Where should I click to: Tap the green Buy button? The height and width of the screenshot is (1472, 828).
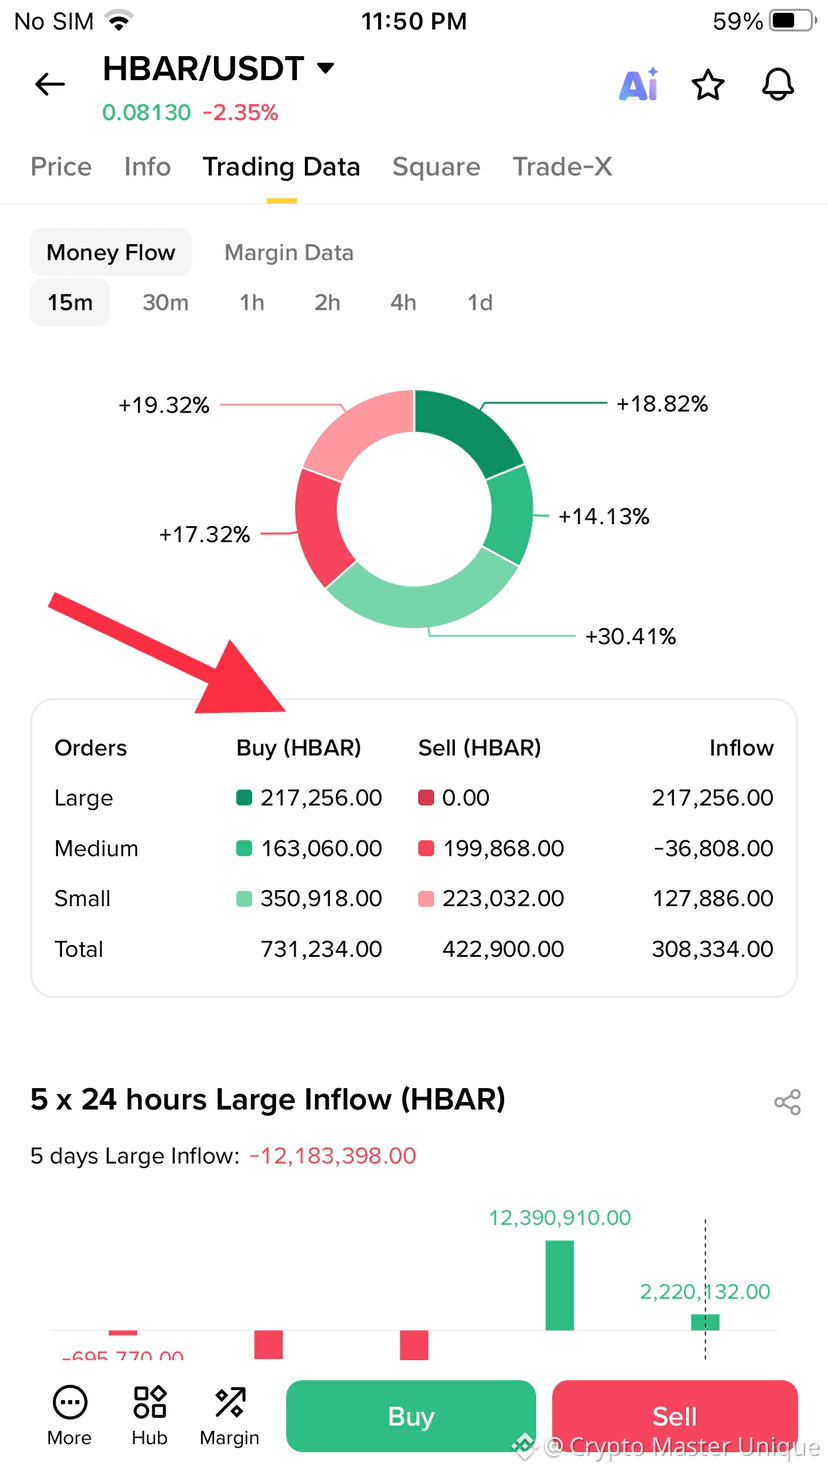pos(411,1416)
